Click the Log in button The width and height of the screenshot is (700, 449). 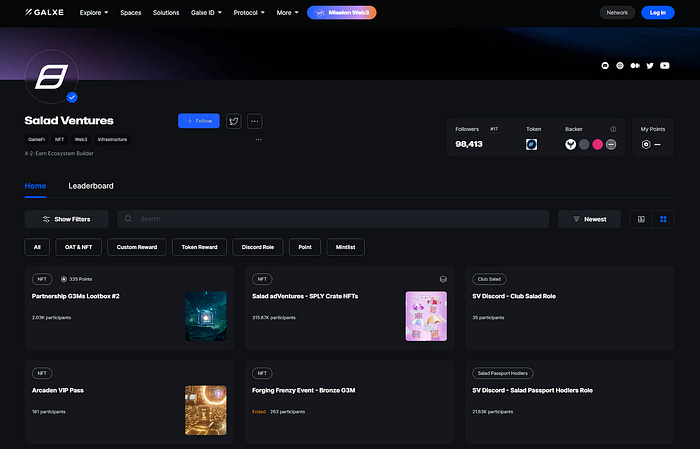[658, 12]
